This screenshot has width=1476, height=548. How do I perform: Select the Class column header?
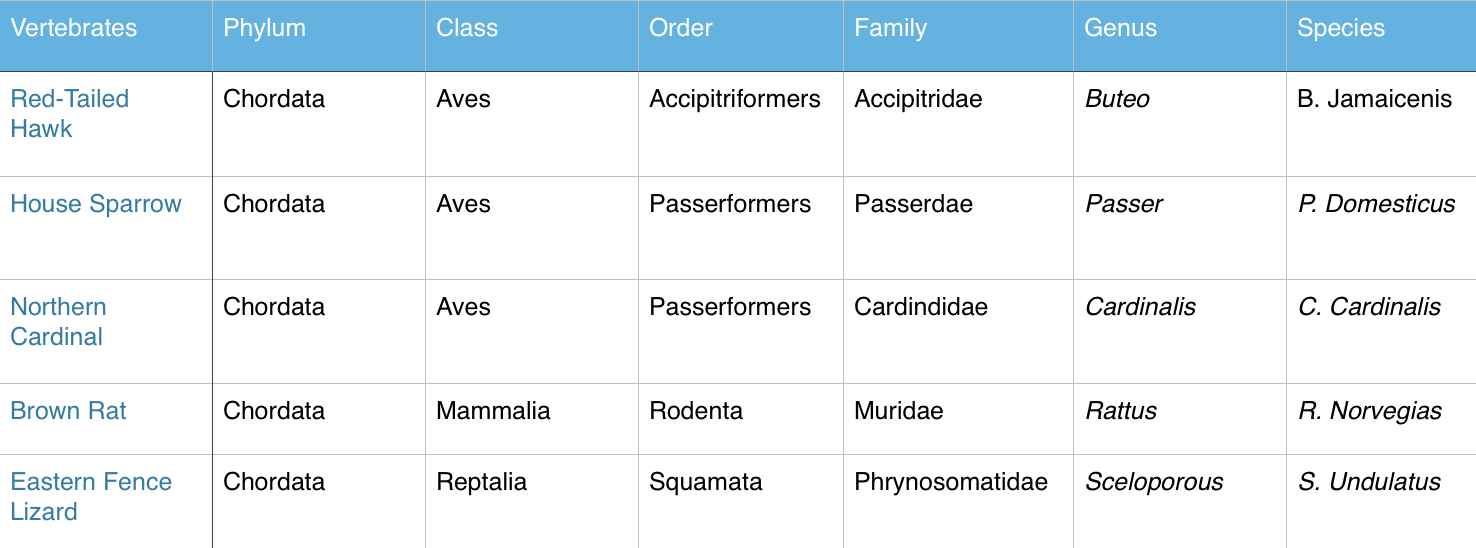click(x=467, y=28)
